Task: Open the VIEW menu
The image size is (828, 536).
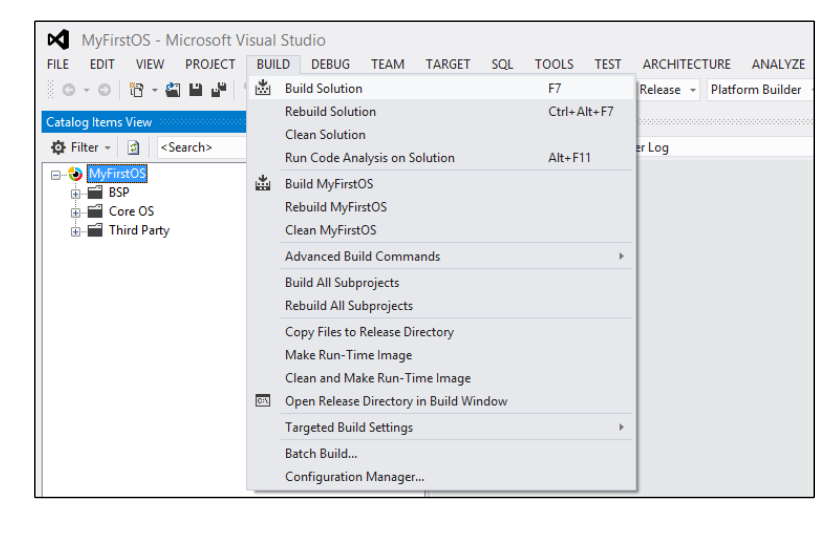Action: 150,64
